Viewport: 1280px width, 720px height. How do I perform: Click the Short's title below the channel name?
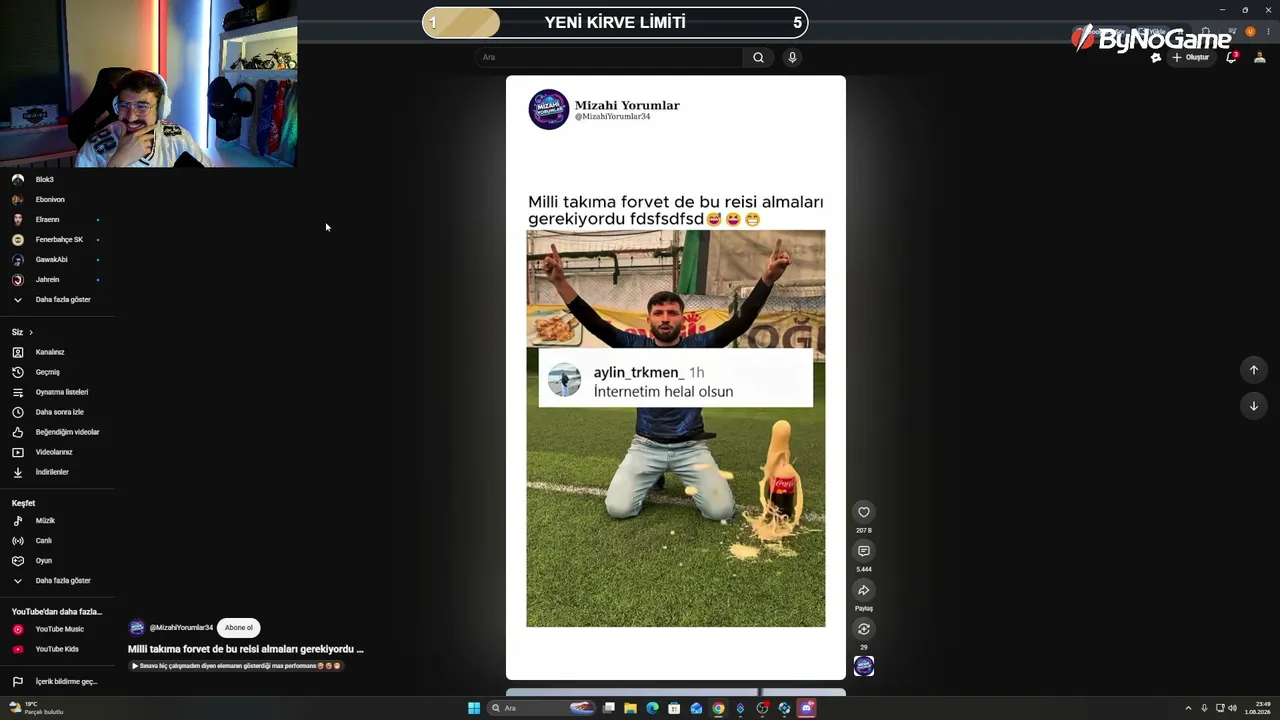coord(246,649)
